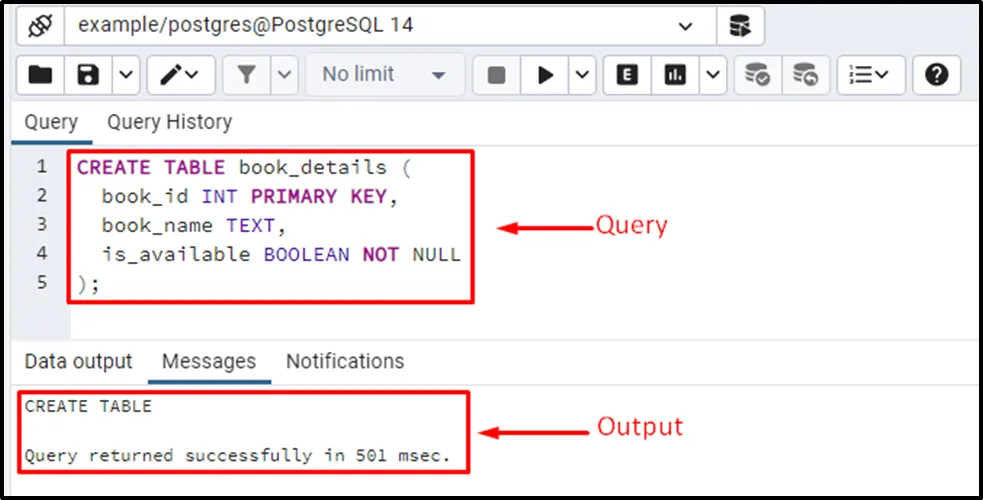
Task: Expand the filter options dropdown arrow
Action: pyautogui.click(x=284, y=75)
